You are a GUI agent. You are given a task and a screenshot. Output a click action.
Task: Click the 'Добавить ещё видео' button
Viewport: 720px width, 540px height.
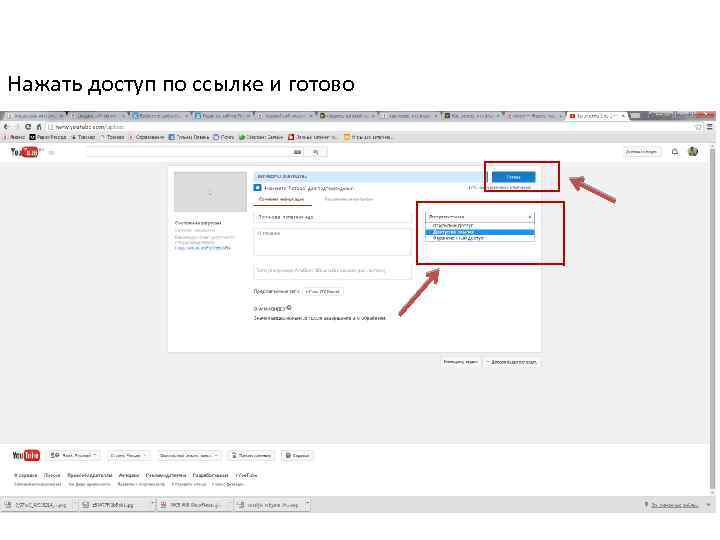512,362
